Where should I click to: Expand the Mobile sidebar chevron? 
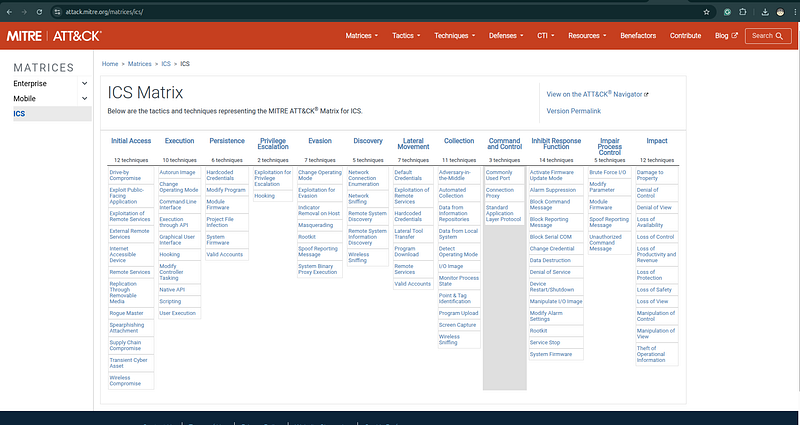click(85, 98)
